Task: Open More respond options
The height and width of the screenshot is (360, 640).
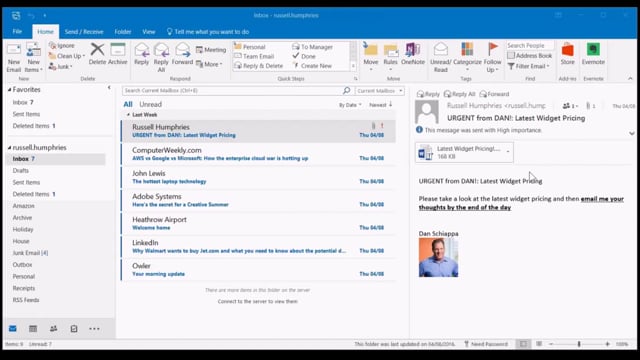Action: 209,64
